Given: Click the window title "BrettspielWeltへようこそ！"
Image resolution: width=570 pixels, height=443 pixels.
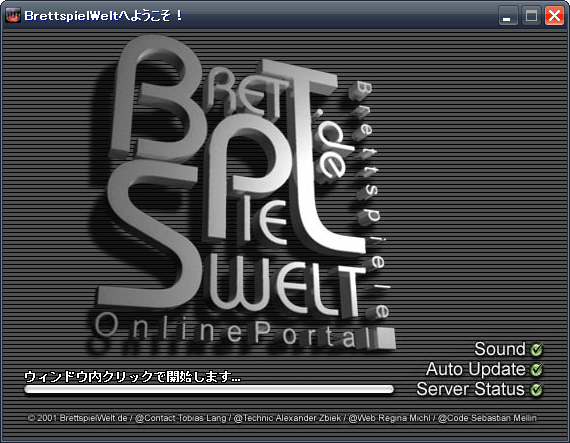Looking at the screenshot, I should [x=104, y=16].
